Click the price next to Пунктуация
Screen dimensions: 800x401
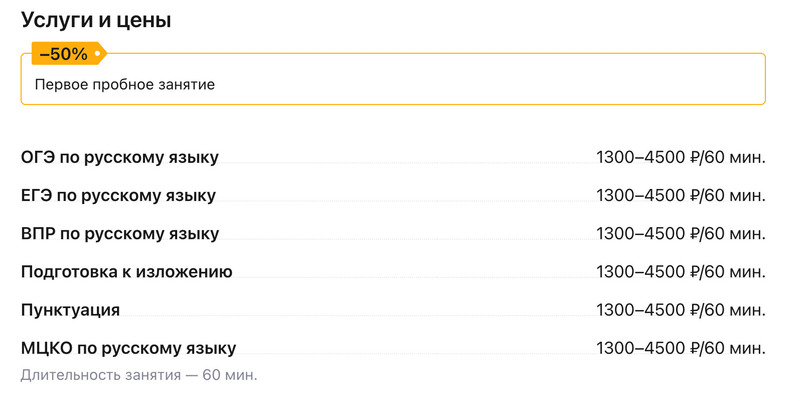(x=680, y=310)
